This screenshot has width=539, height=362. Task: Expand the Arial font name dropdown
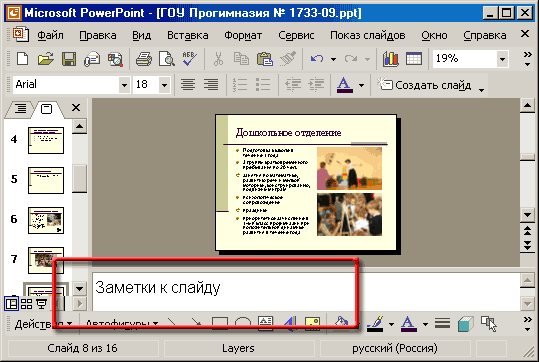(x=124, y=85)
